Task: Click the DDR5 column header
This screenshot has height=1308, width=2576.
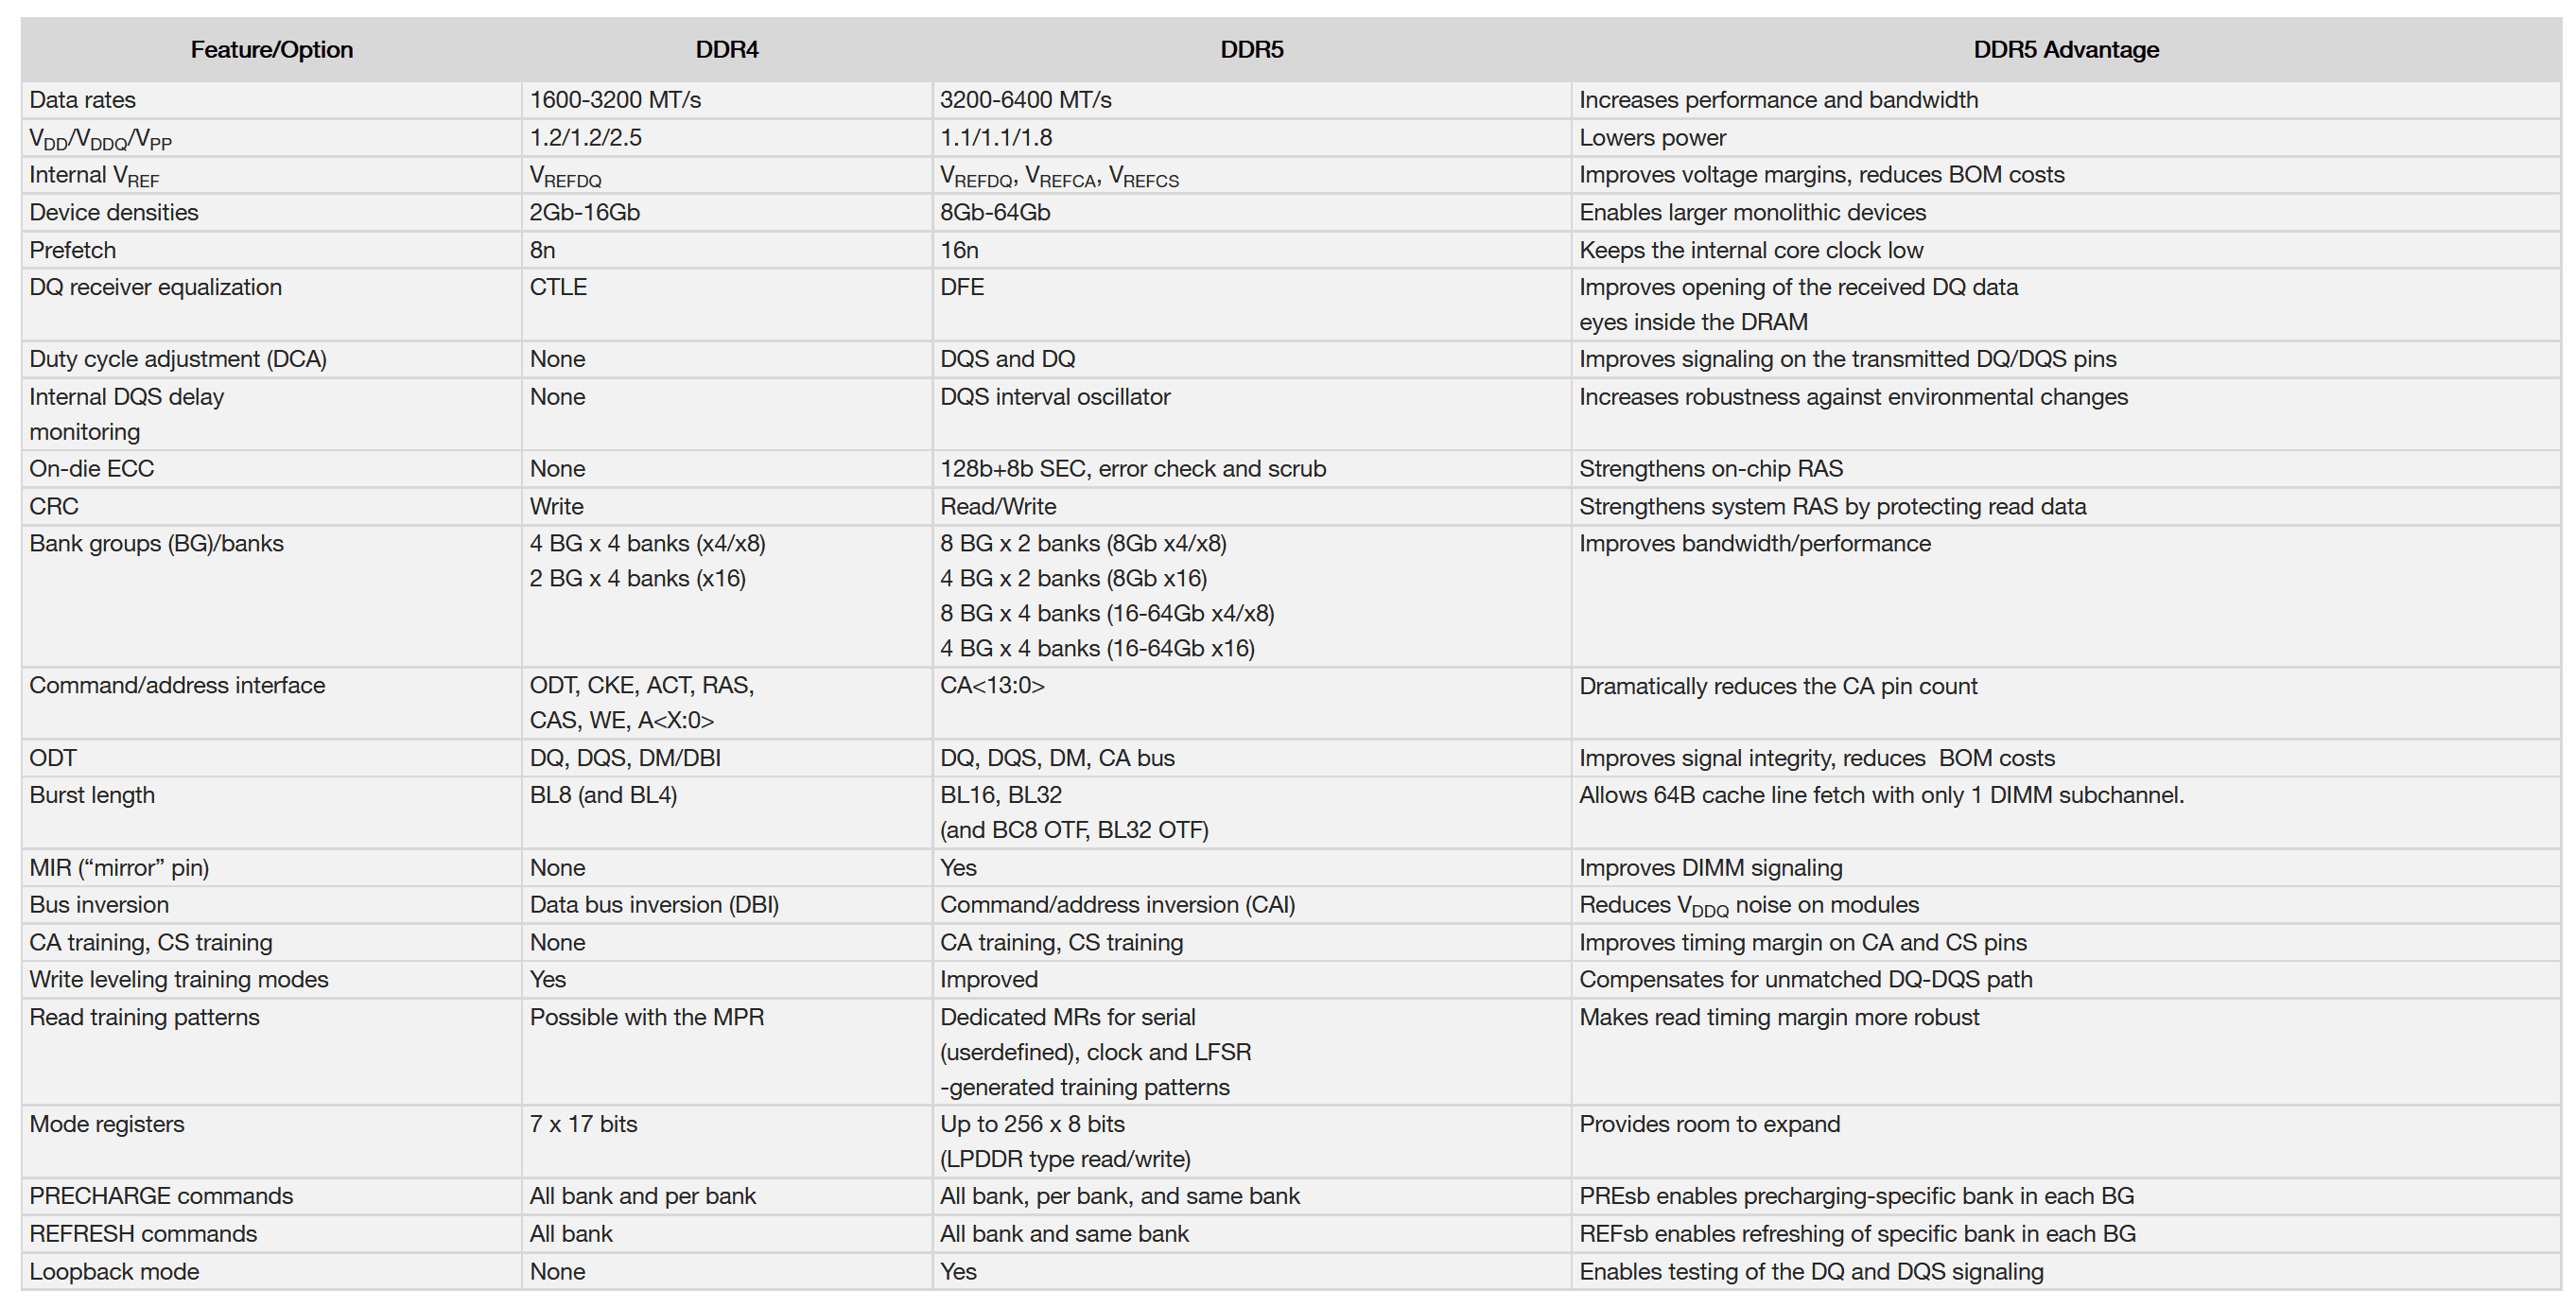Action: [x=1251, y=50]
